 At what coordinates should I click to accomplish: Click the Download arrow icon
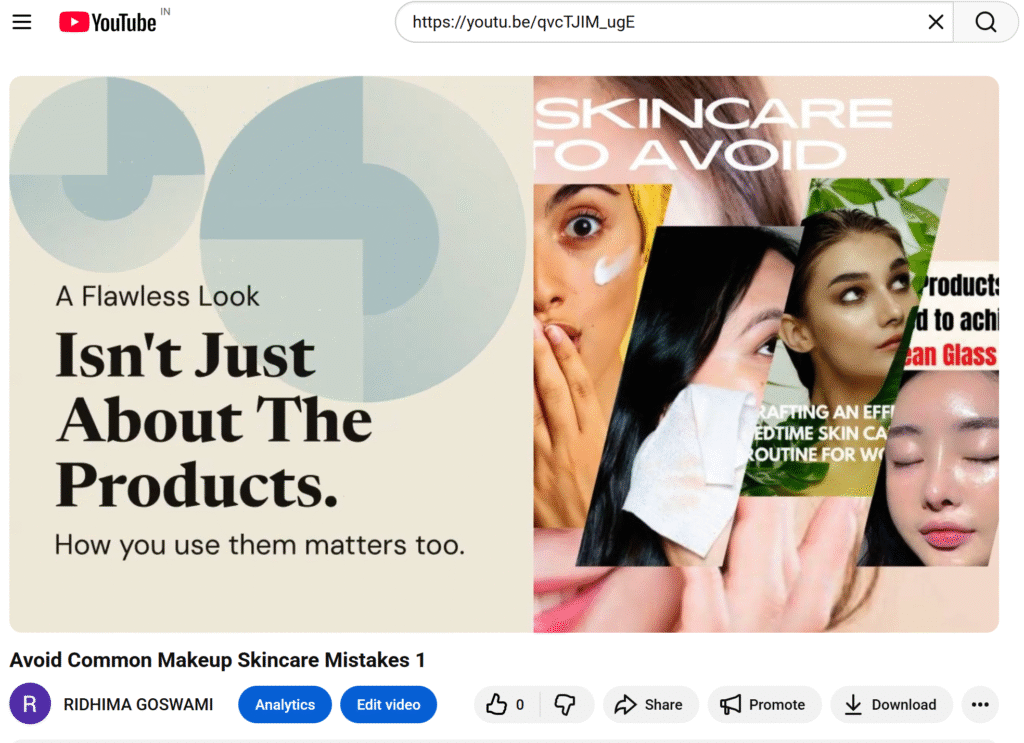pyautogui.click(x=853, y=705)
